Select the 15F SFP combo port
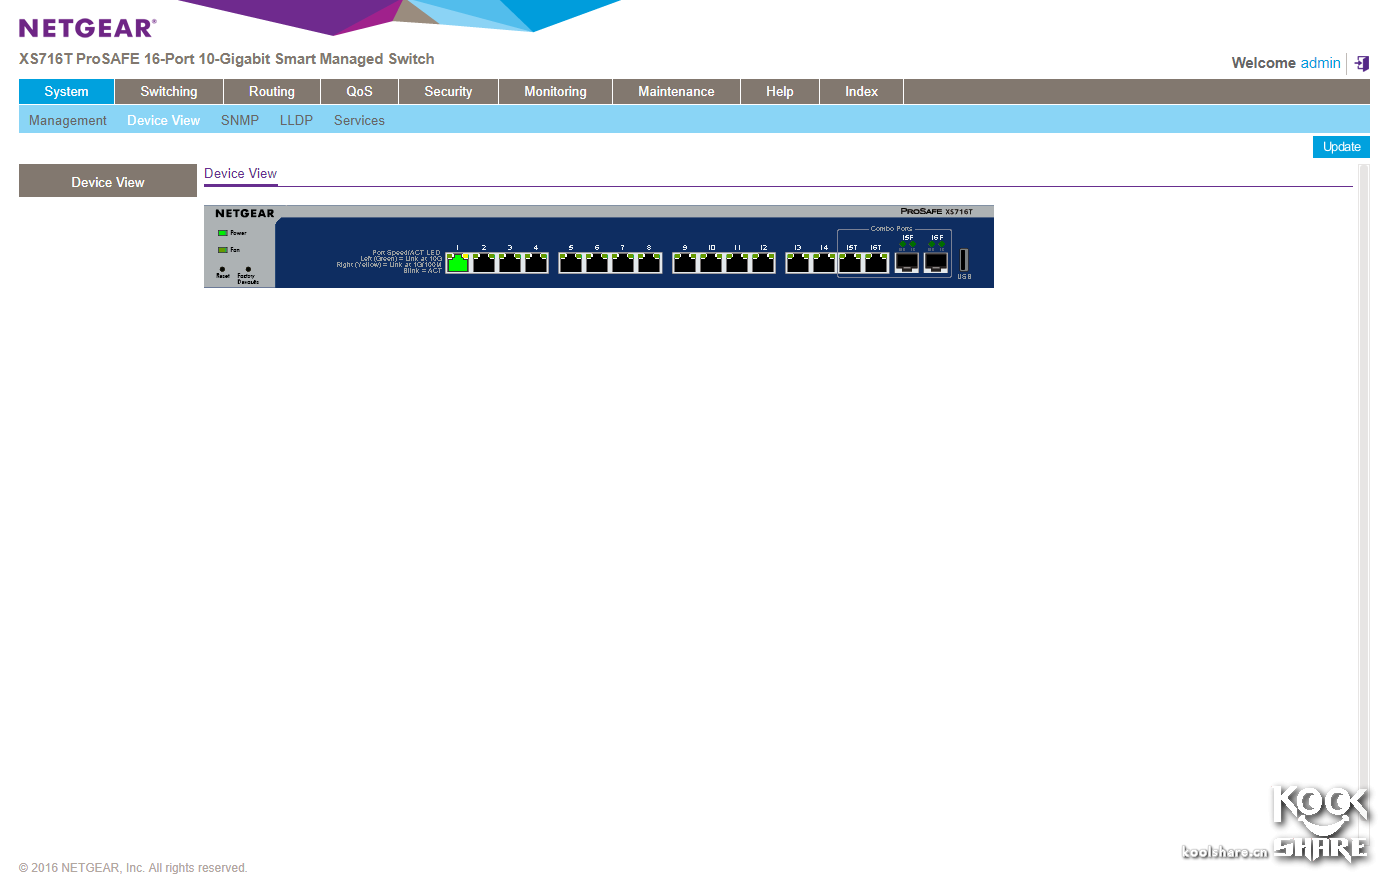Viewport: 1384px width, 877px height. (906, 262)
